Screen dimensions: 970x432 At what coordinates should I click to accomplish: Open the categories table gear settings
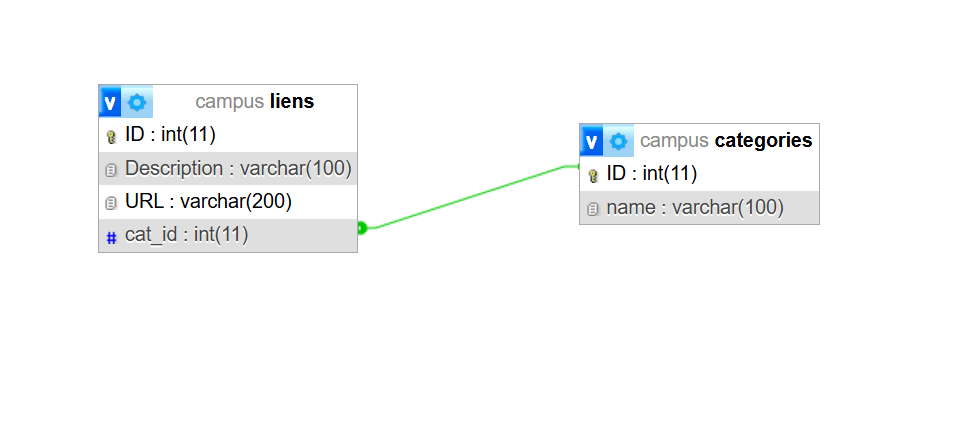[618, 141]
